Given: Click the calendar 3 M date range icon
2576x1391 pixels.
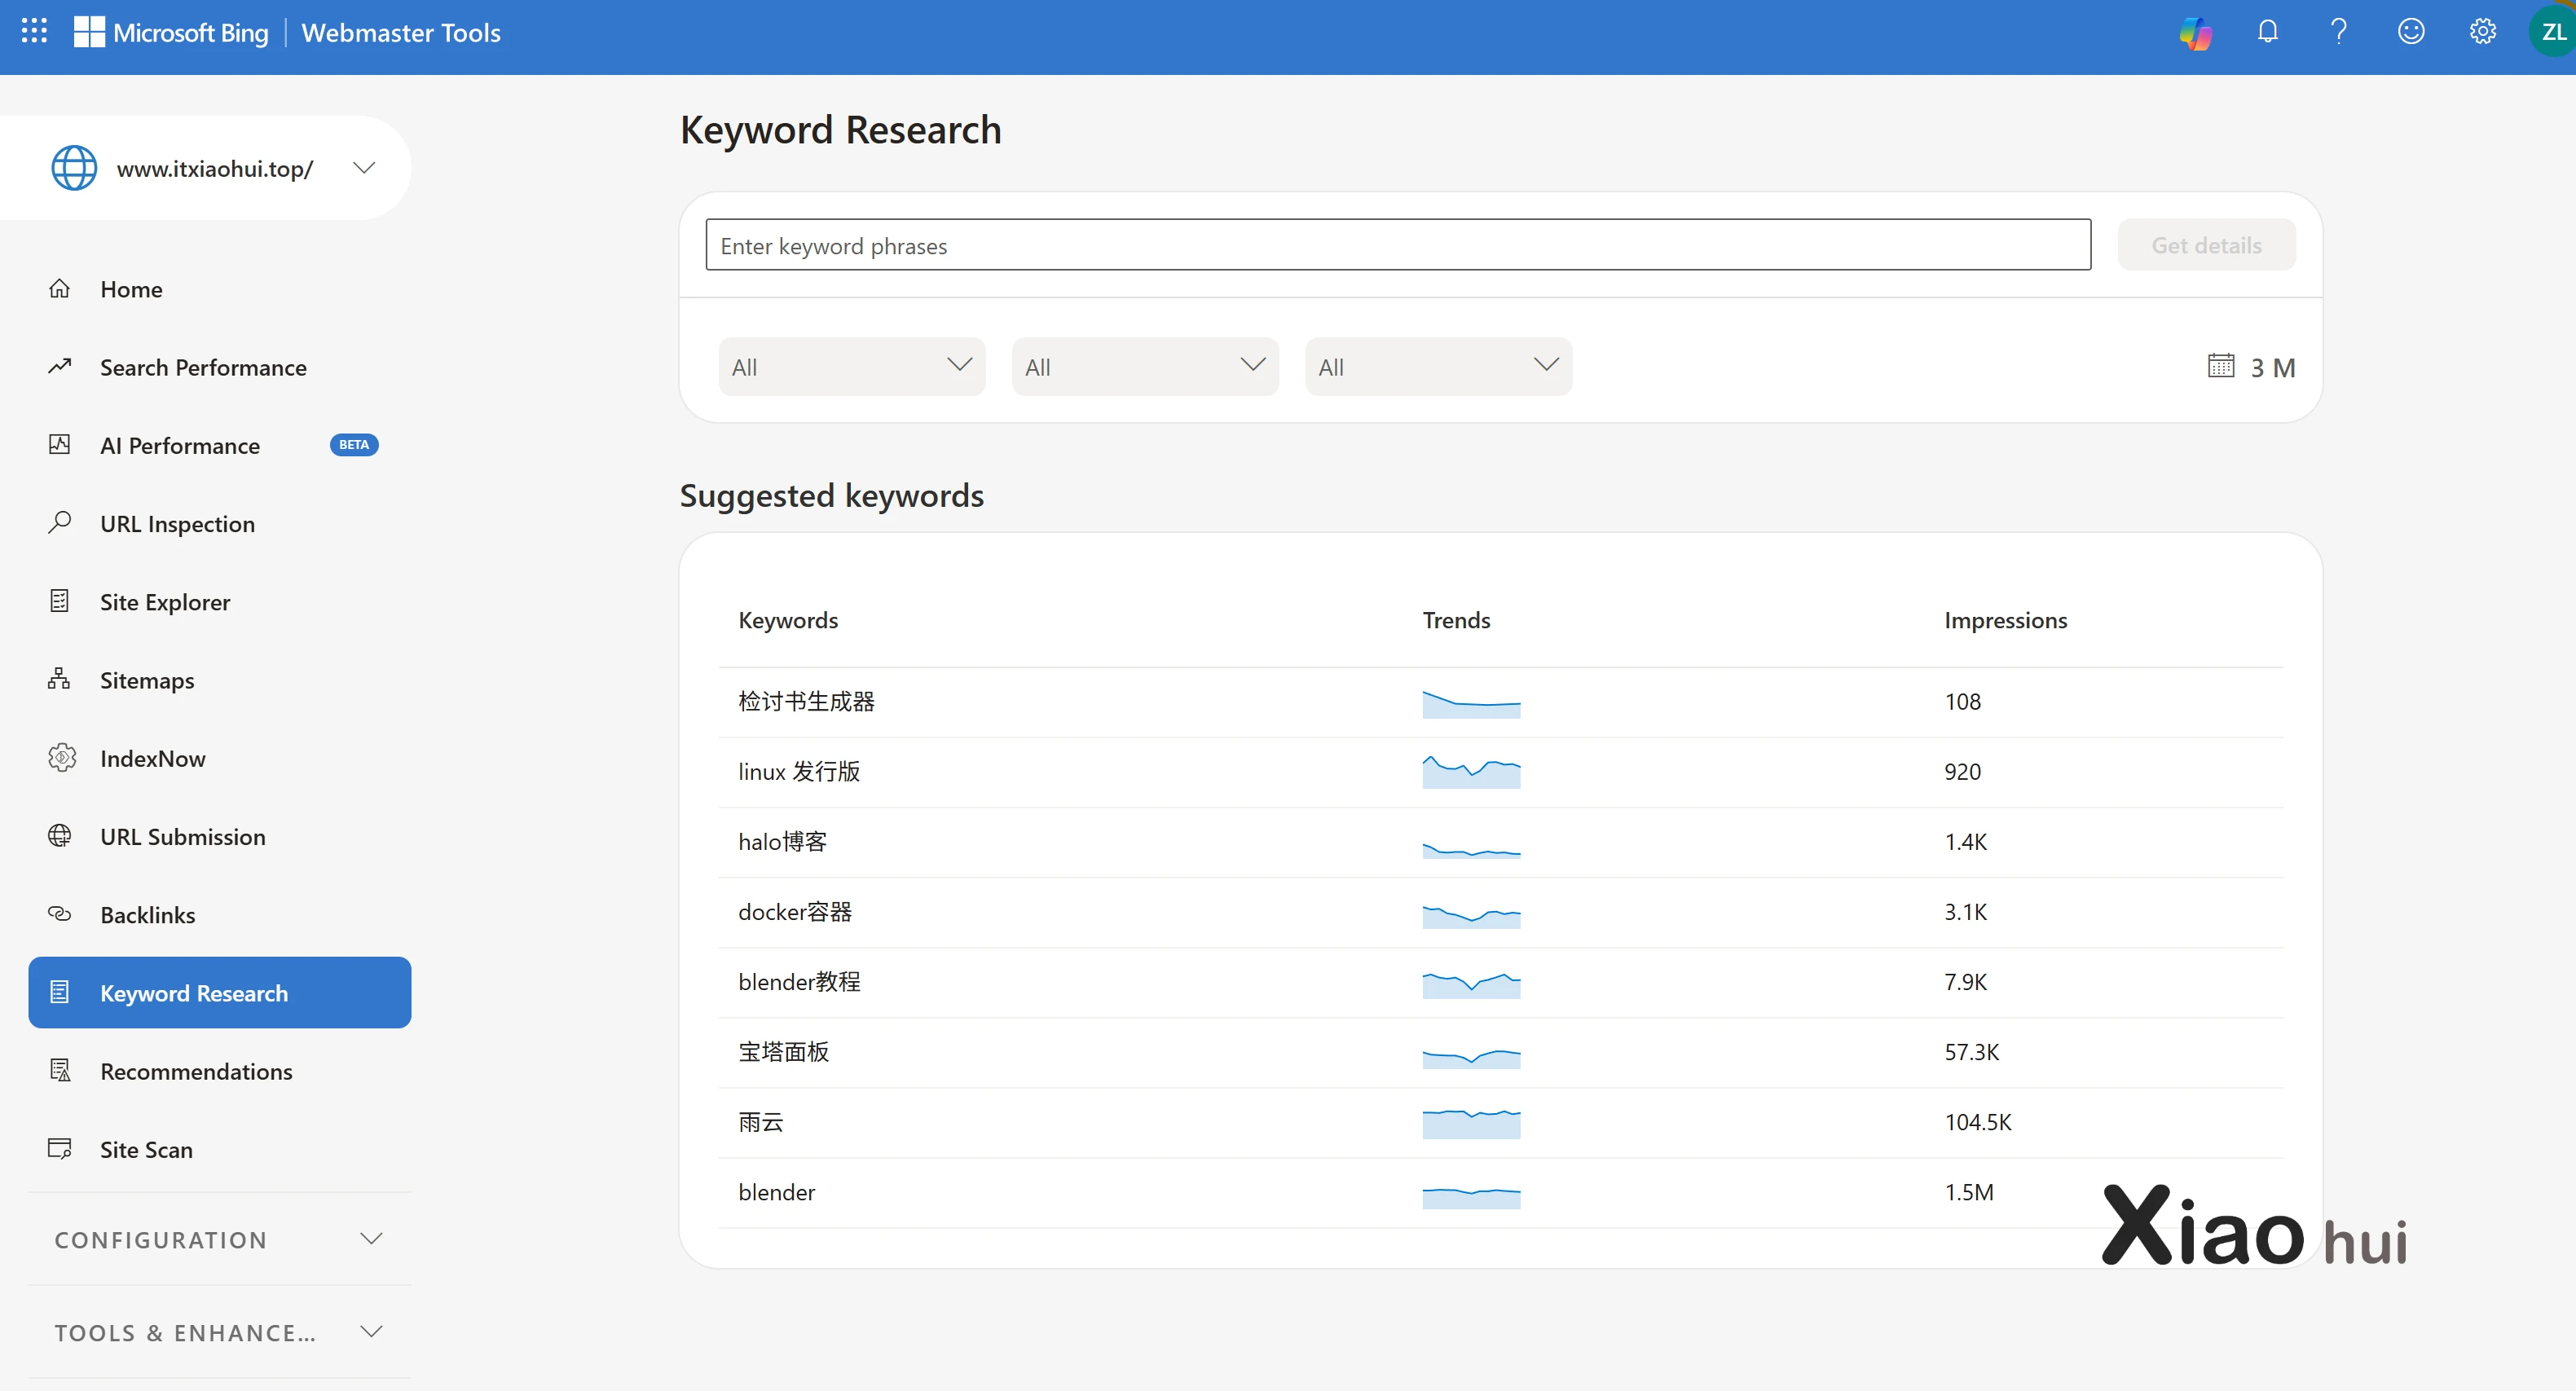Looking at the screenshot, I should tap(2220, 366).
